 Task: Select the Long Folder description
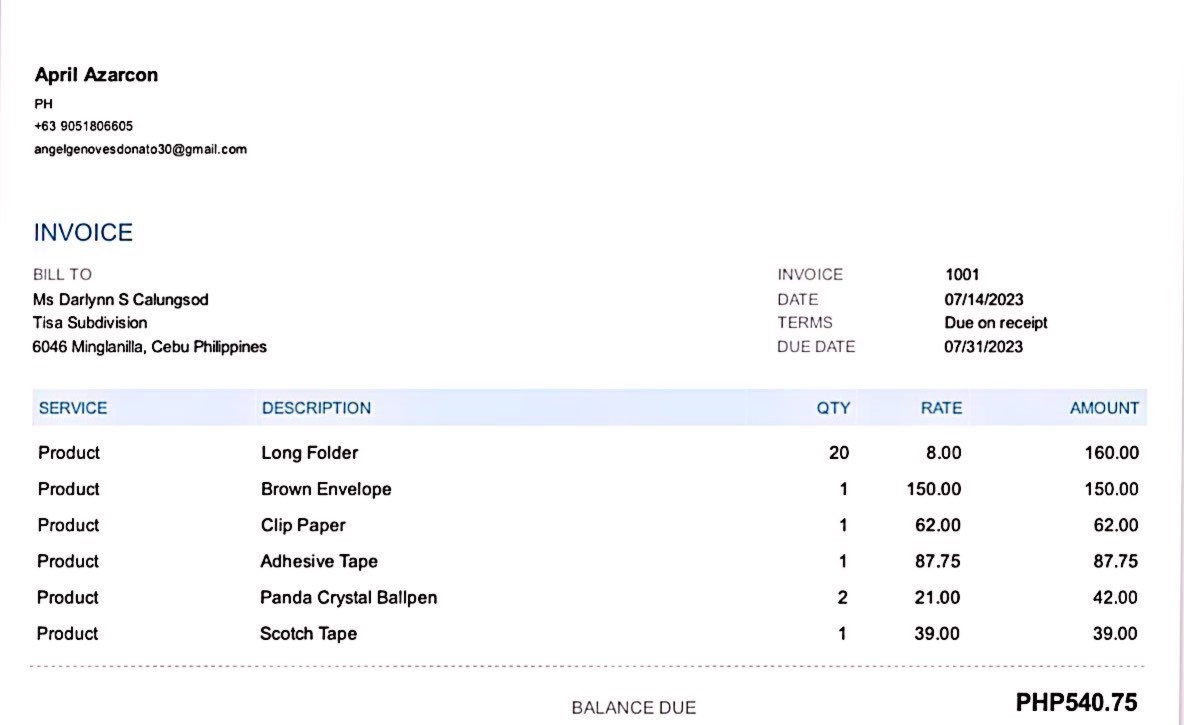pos(309,453)
